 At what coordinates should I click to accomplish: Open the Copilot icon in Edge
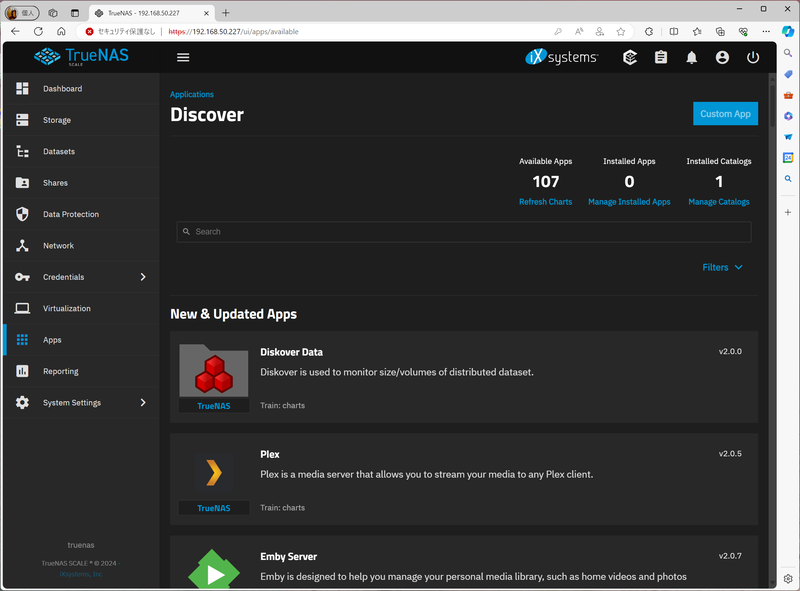(x=788, y=32)
